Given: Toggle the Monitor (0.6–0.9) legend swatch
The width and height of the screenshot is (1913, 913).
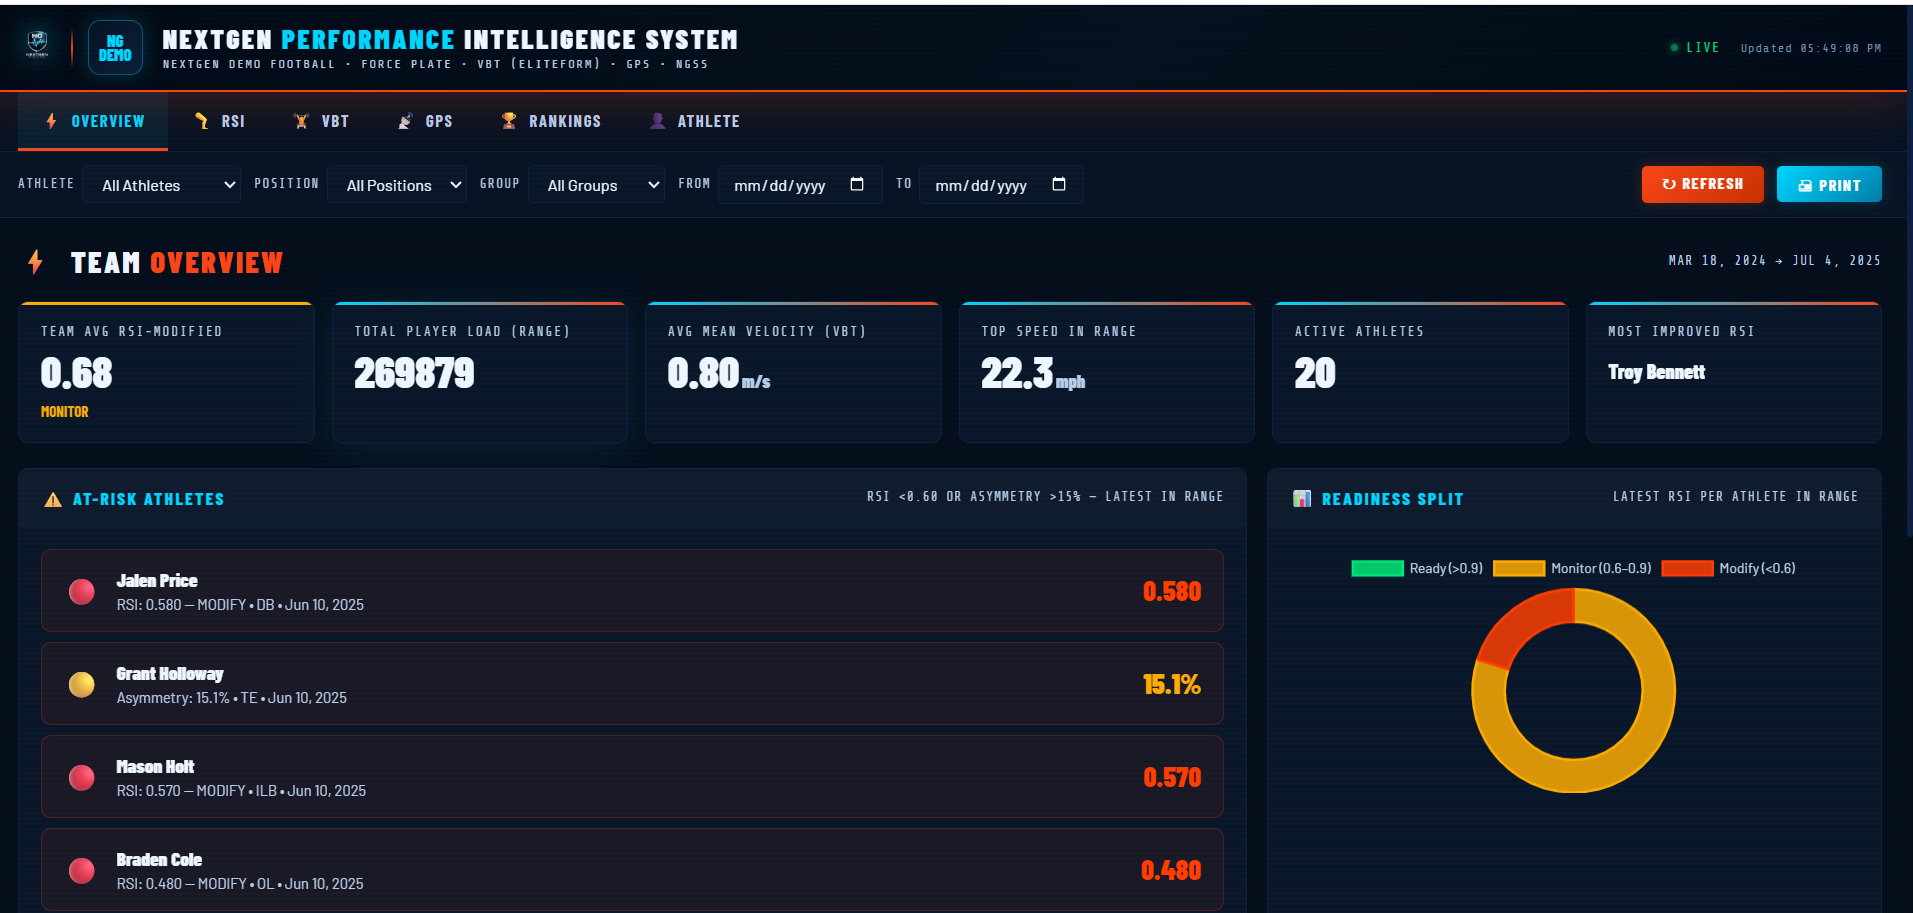Looking at the screenshot, I should click(1519, 568).
